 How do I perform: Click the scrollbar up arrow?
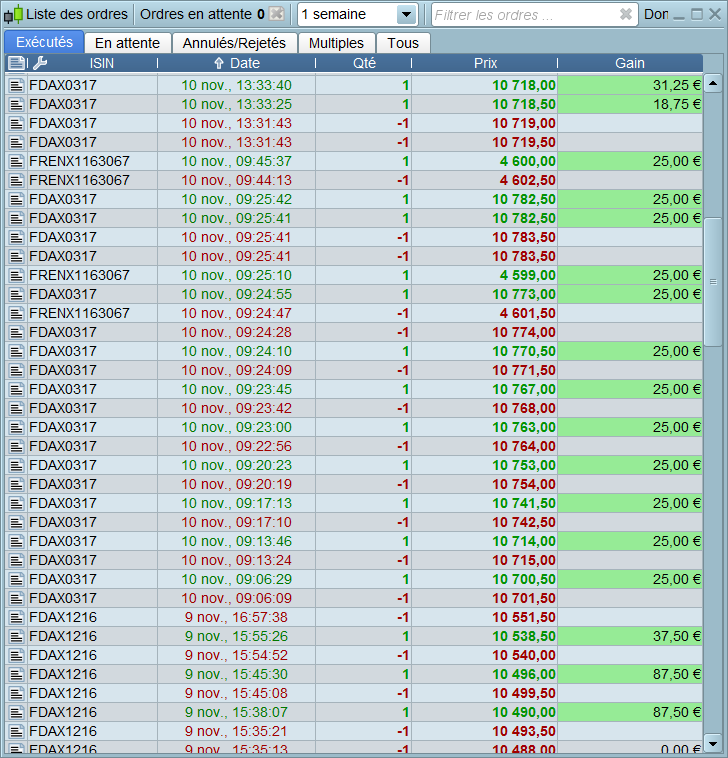713,83
